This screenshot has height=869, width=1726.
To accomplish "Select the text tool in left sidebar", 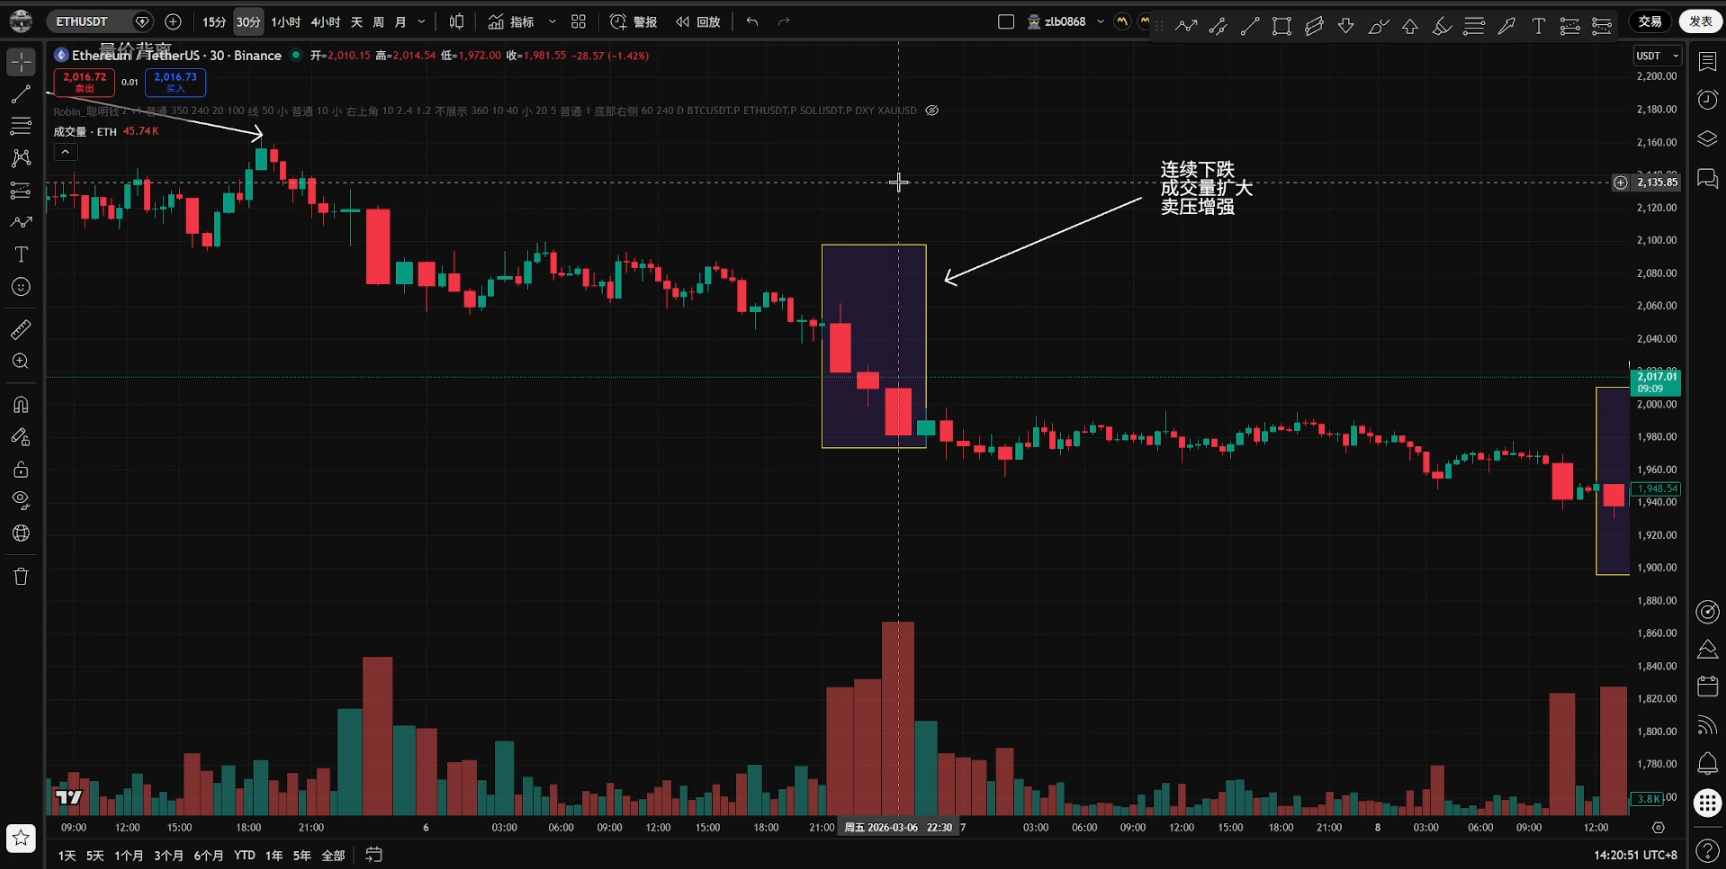I will [x=20, y=255].
